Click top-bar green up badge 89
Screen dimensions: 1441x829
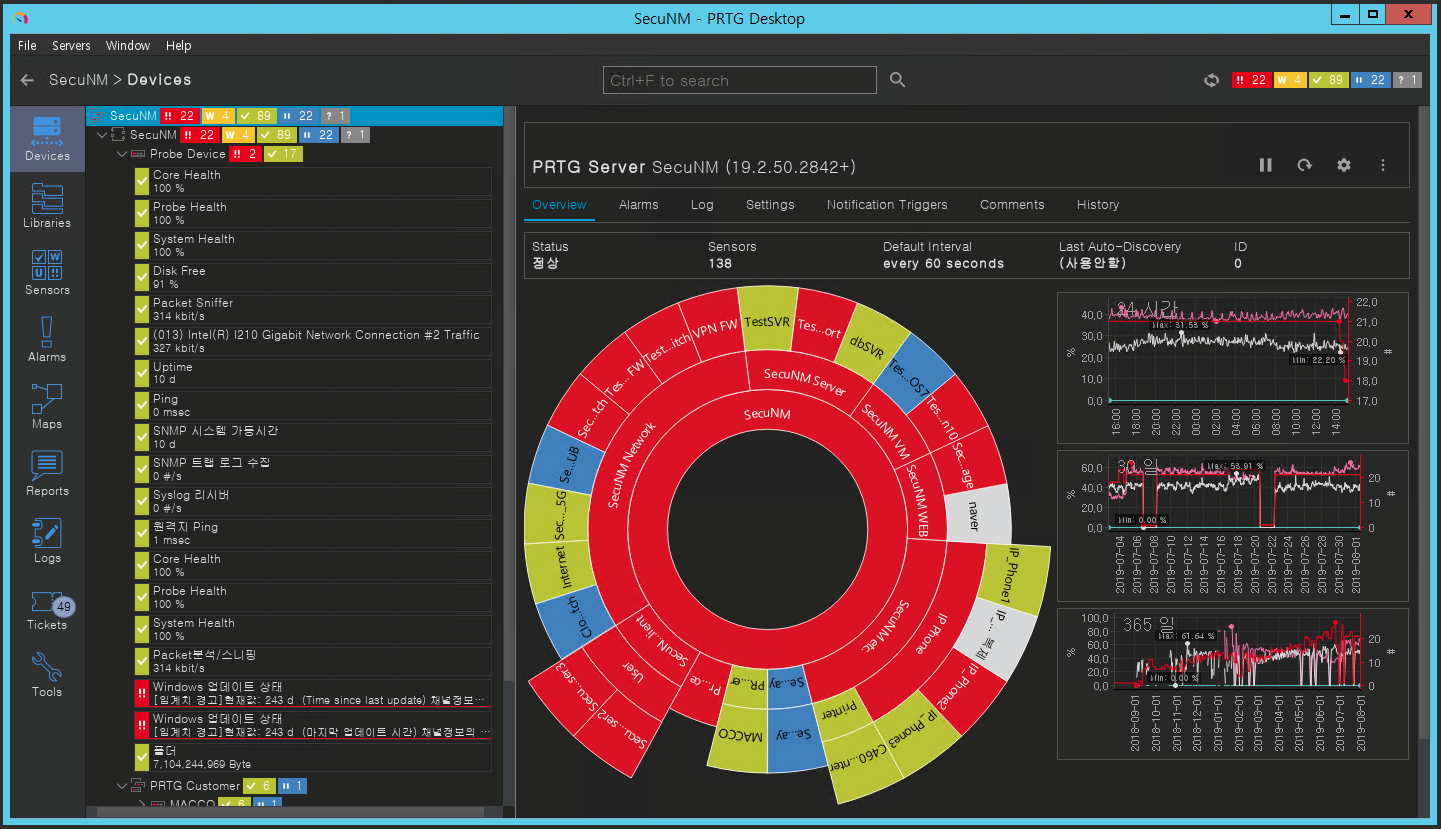click(1327, 80)
